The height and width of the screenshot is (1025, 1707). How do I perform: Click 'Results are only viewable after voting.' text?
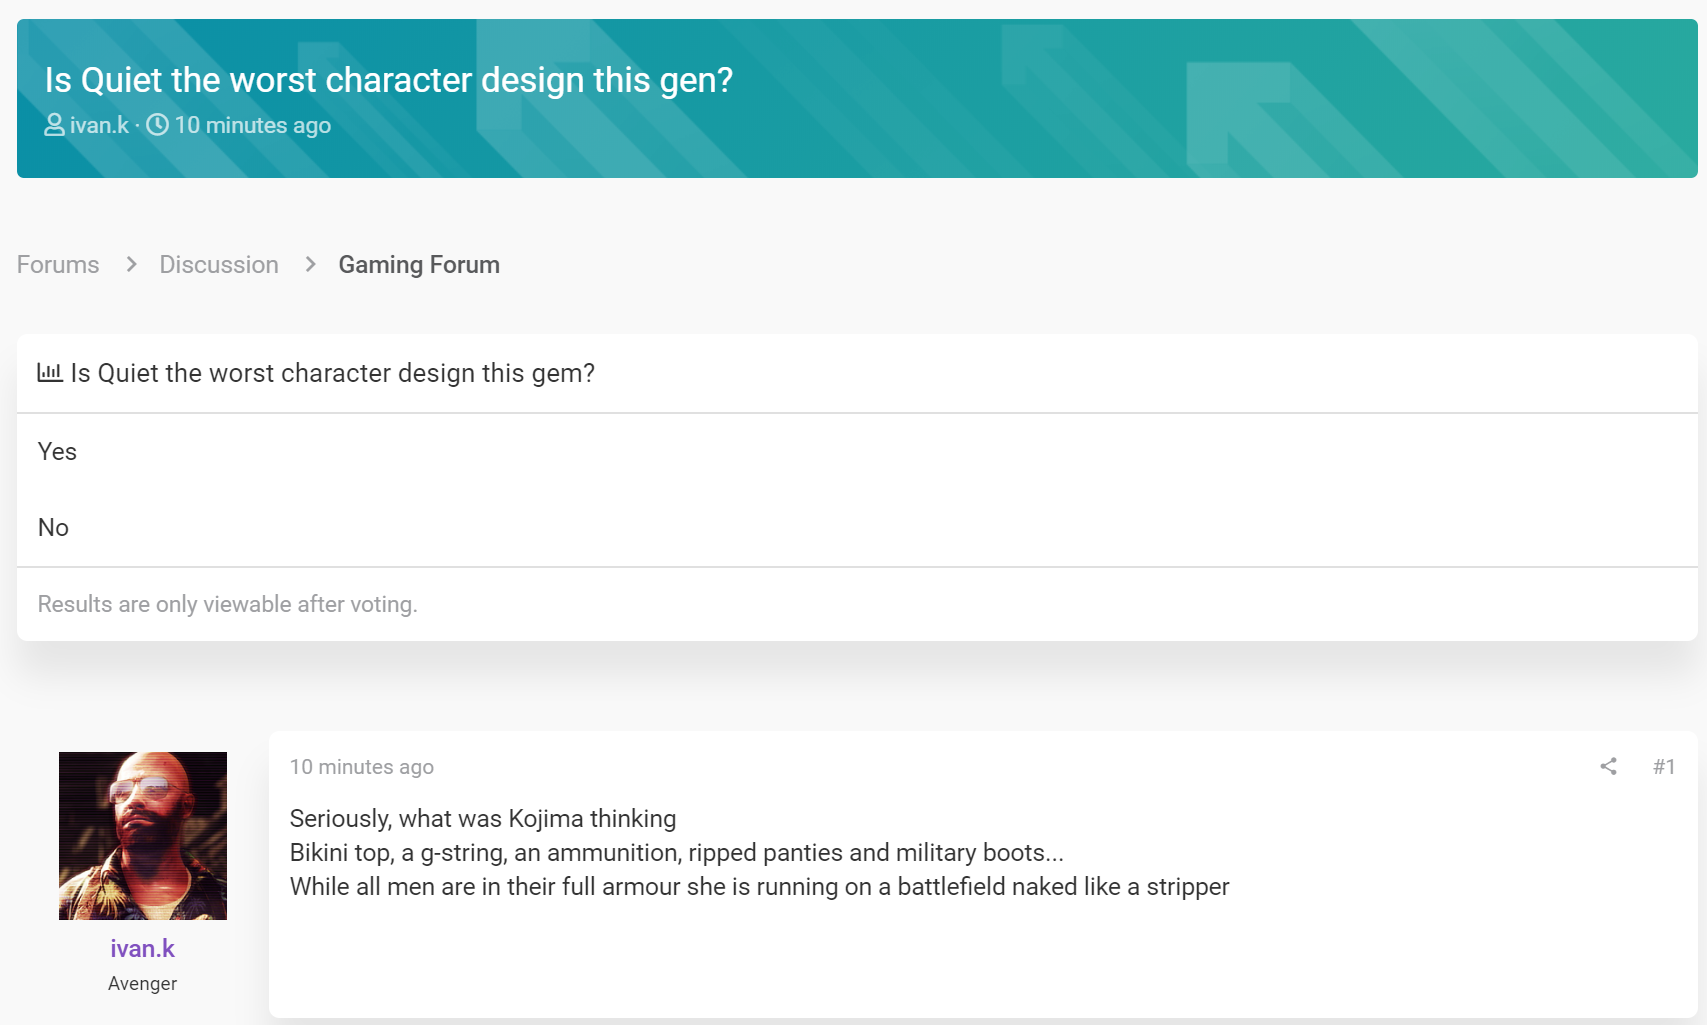[x=228, y=604]
